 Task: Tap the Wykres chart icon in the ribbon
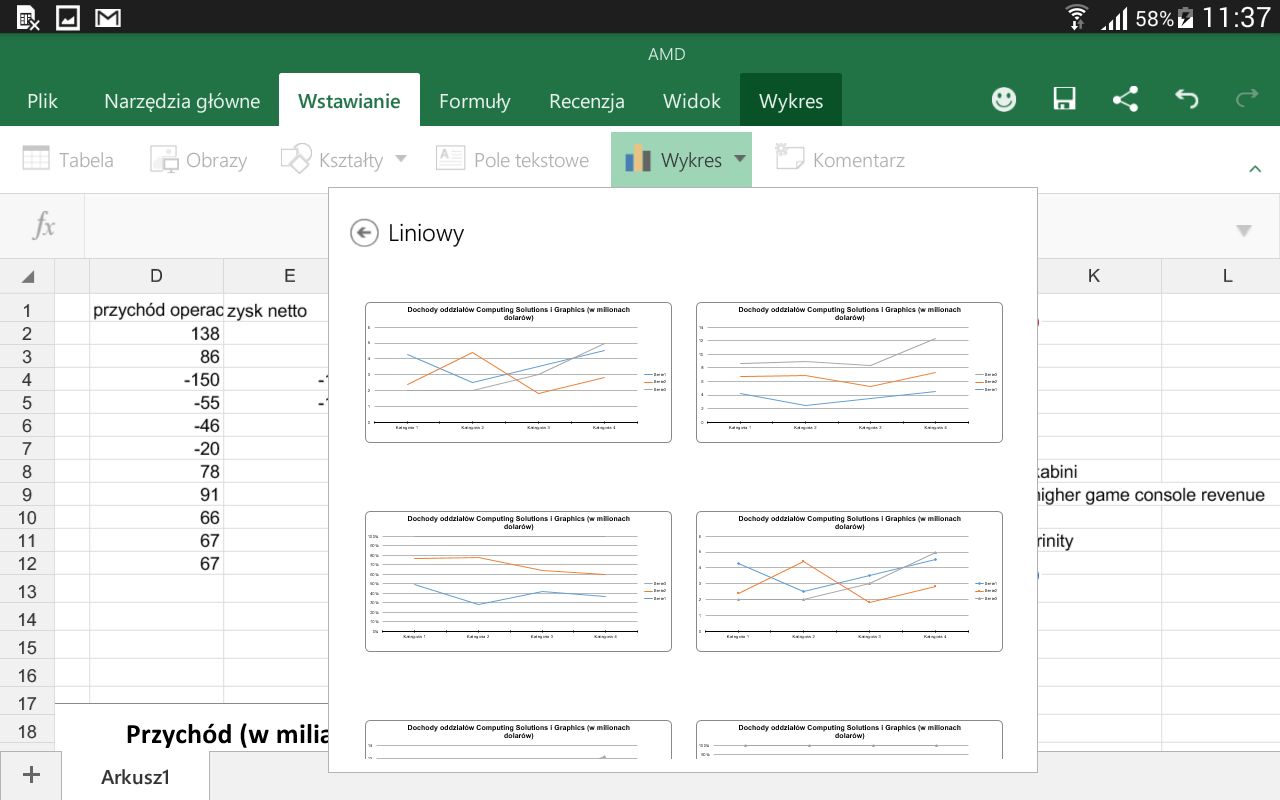638,159
